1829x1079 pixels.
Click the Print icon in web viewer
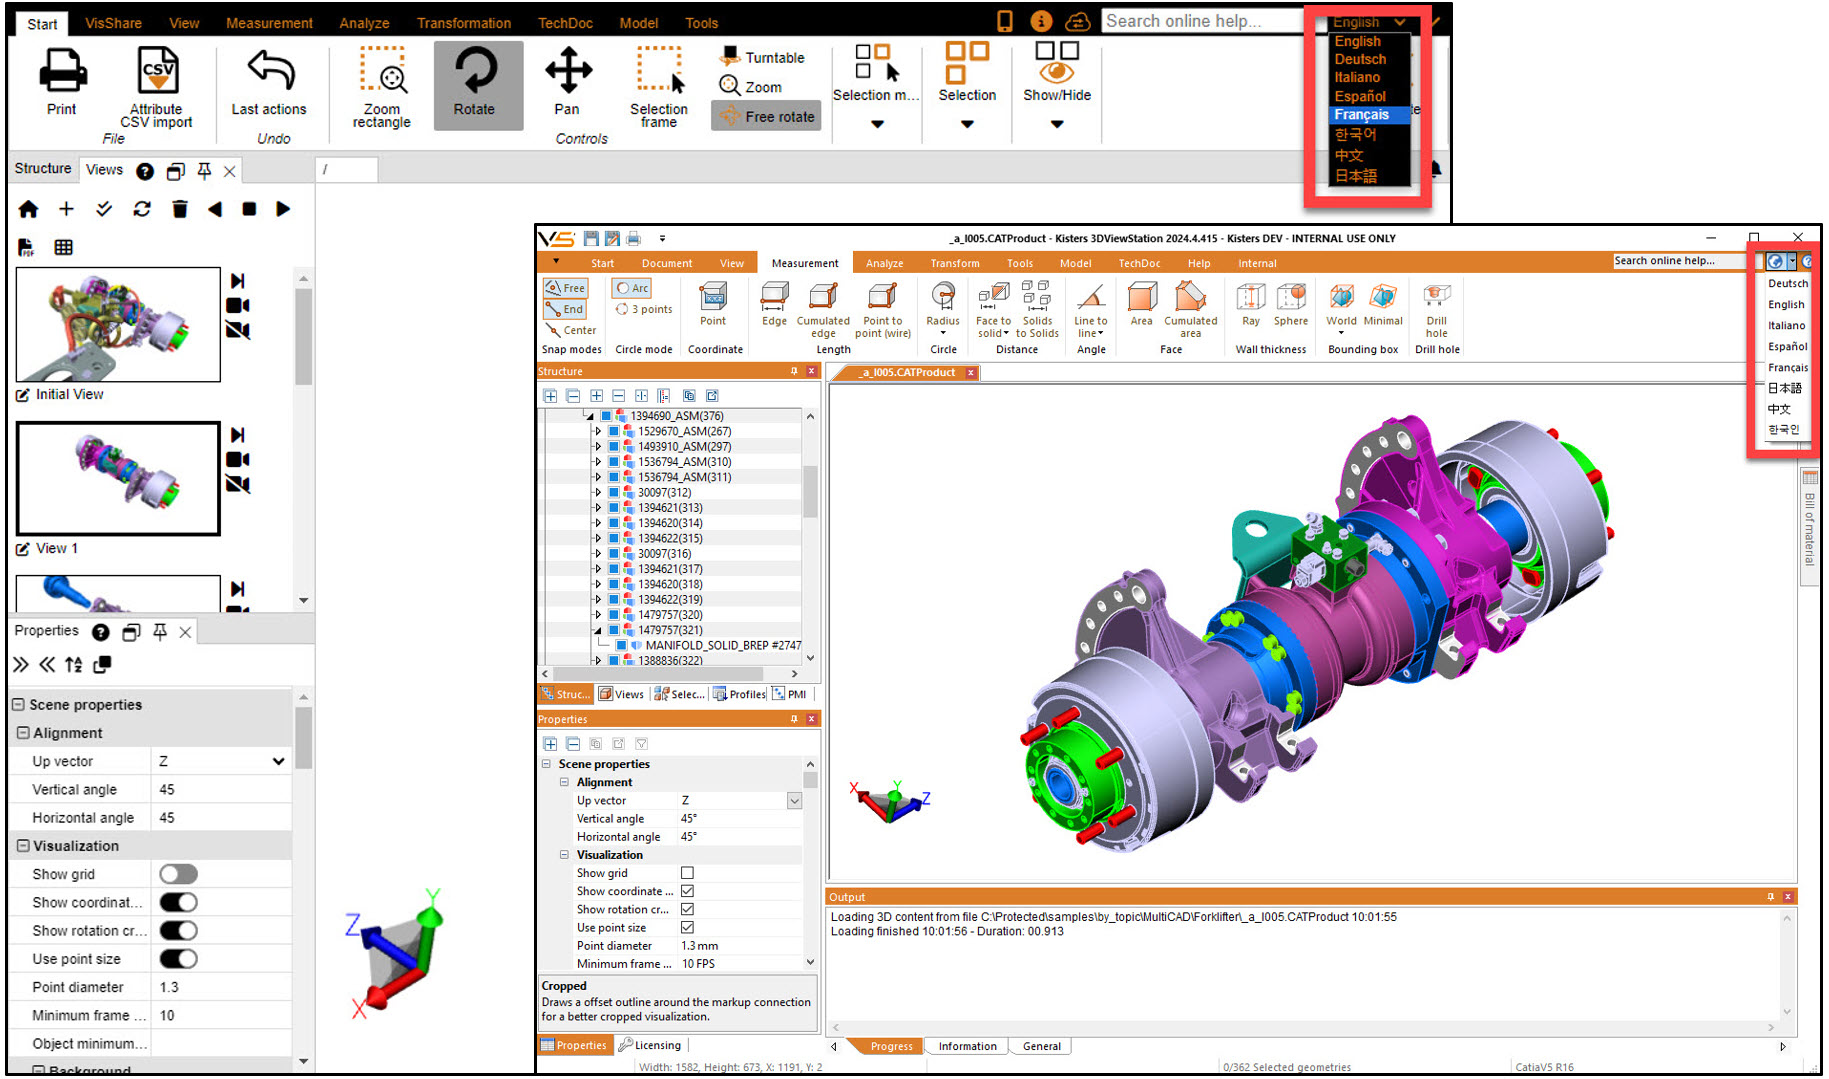(61, 72)
